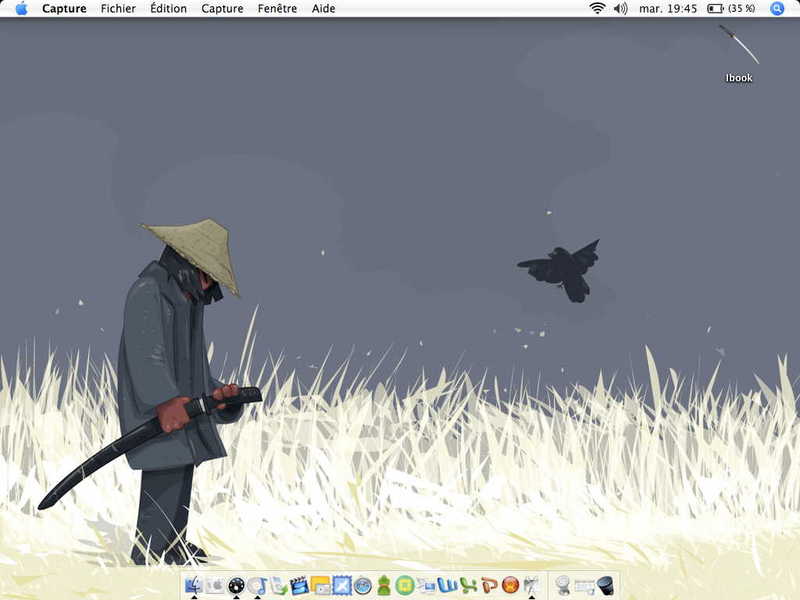
Task: Launch Microsoft Word from the dock
Action: 447,586
